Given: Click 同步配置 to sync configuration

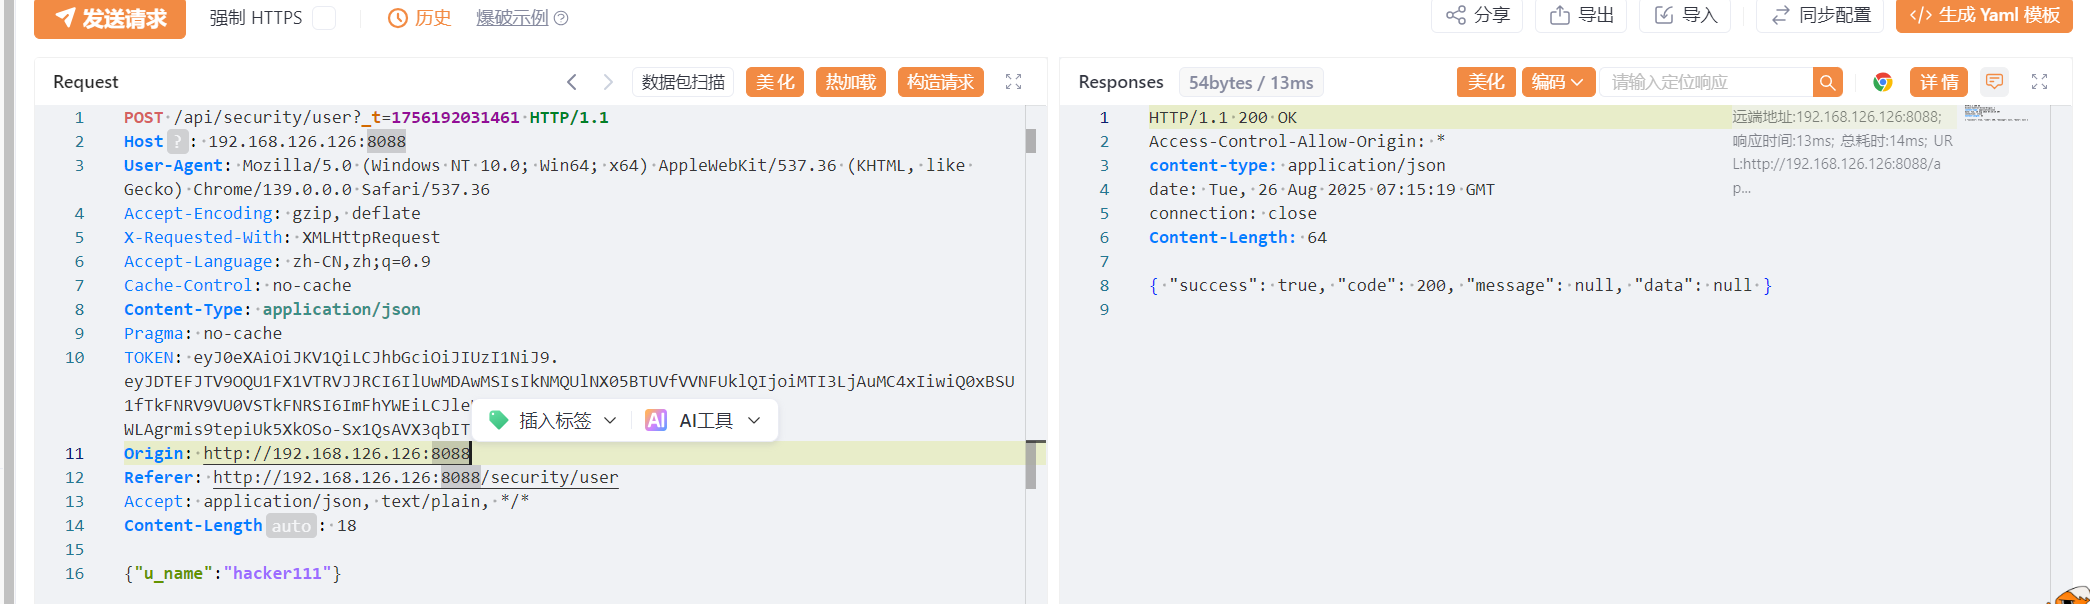Looking at the screenshot, I should point(1820,15).
